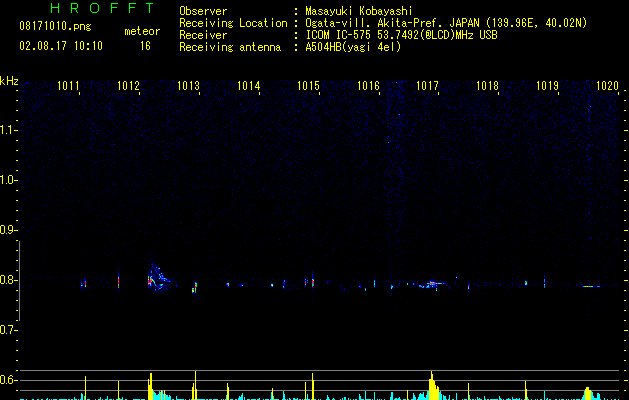Click the grey frequency range bar on left axis
Image resolution: width=629 pixels, height=400 pixels.
[19, 281]
